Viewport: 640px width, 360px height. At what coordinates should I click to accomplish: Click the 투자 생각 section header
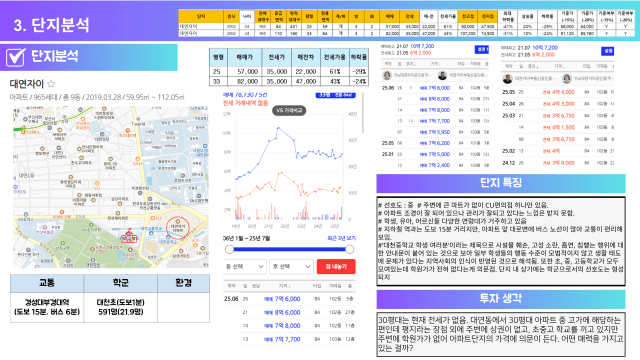tap(501, 299)
